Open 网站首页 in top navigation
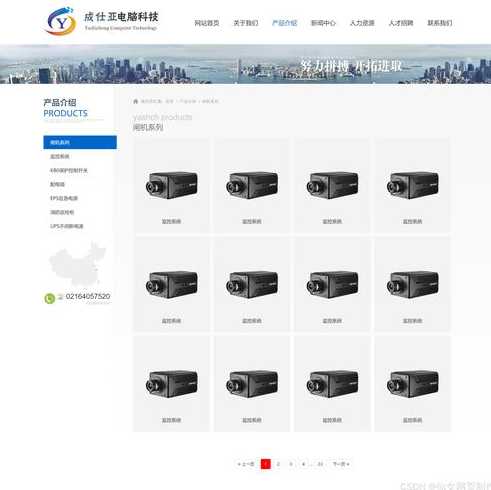491x490 pixels. (207, 23)
